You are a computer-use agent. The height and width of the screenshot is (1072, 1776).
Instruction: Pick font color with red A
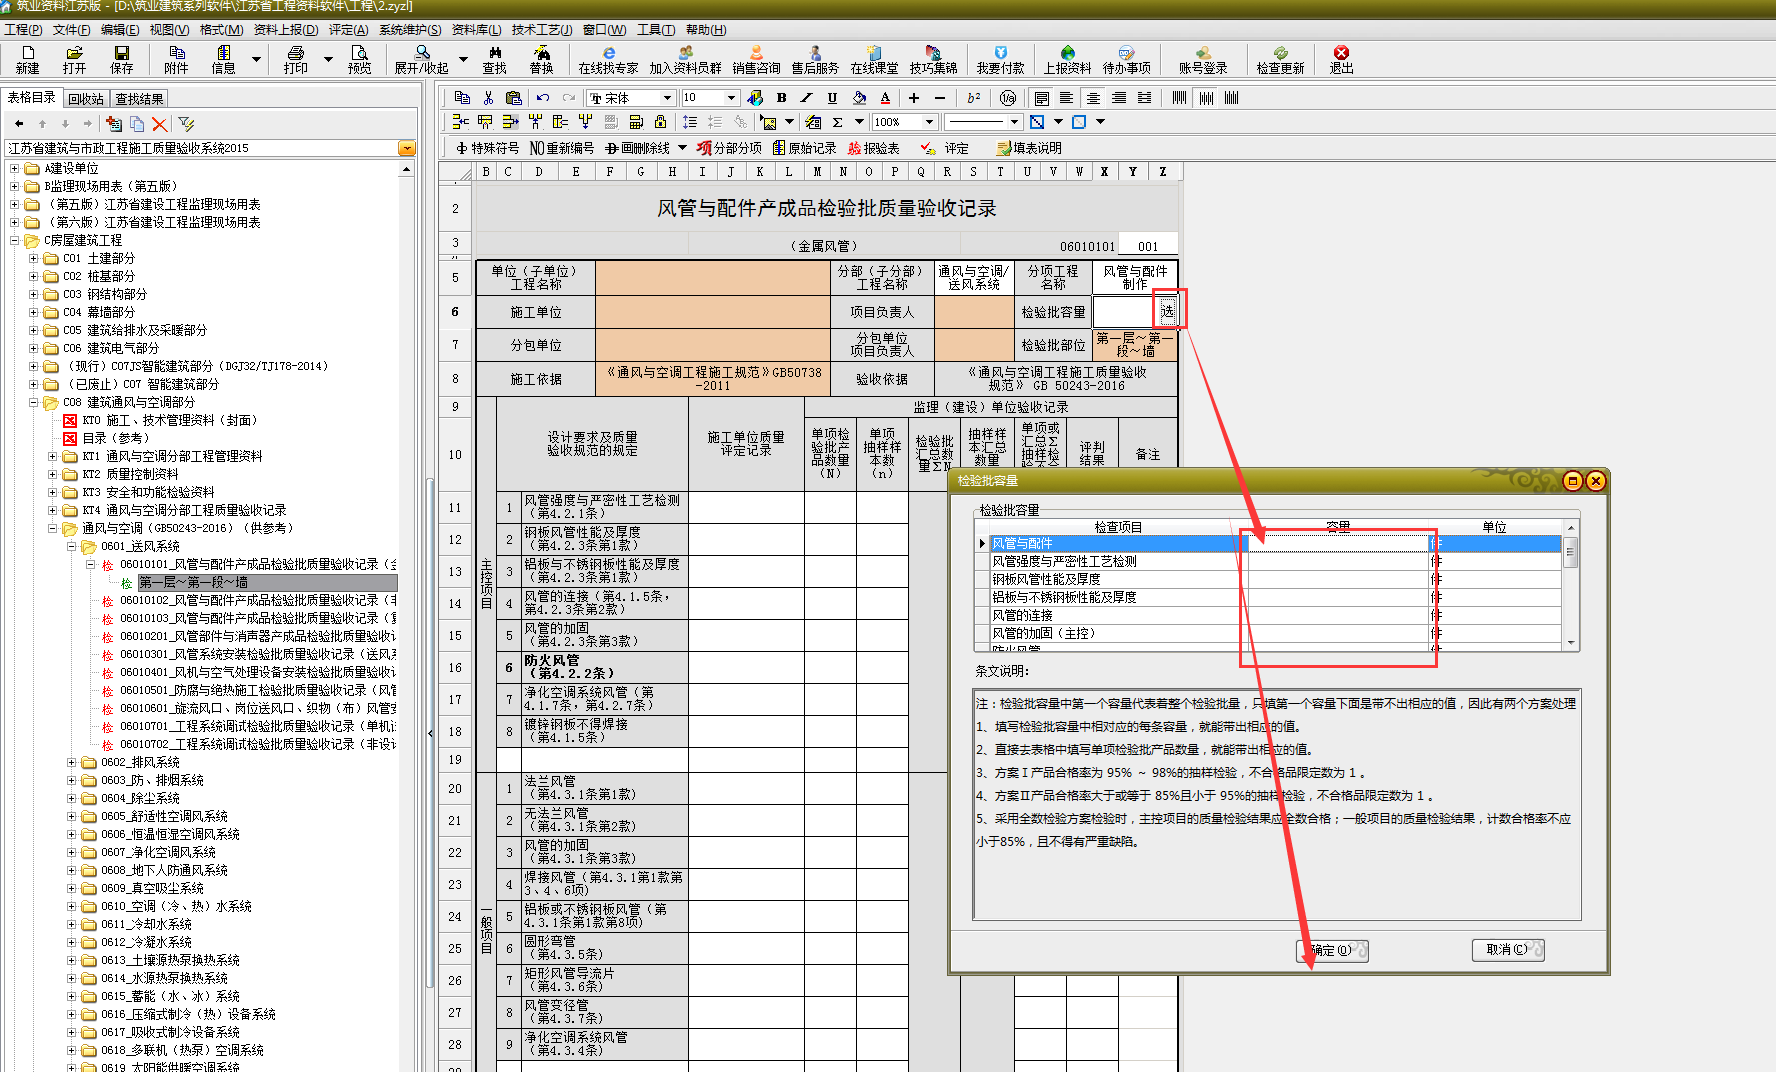[x=885, y=97]
